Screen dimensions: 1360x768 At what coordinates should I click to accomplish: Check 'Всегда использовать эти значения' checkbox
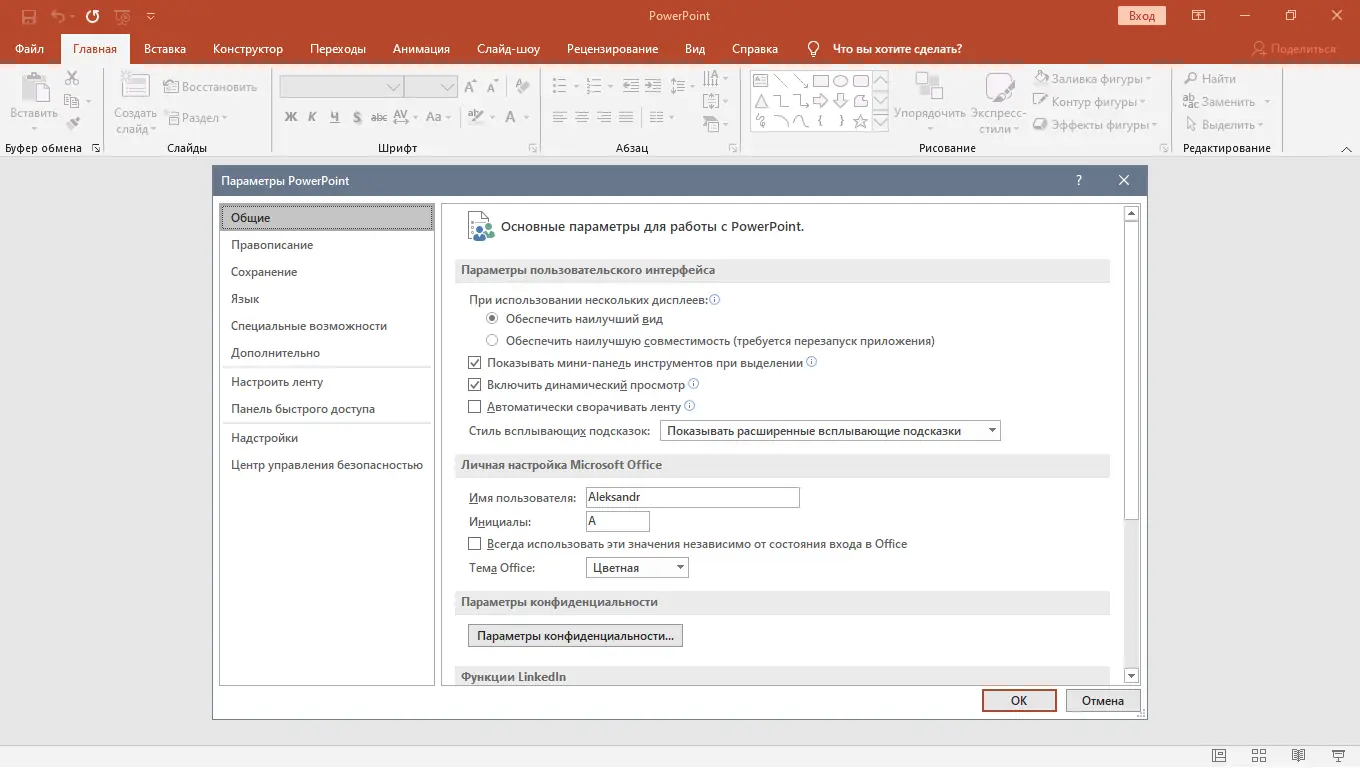click(x=475, y=544)
